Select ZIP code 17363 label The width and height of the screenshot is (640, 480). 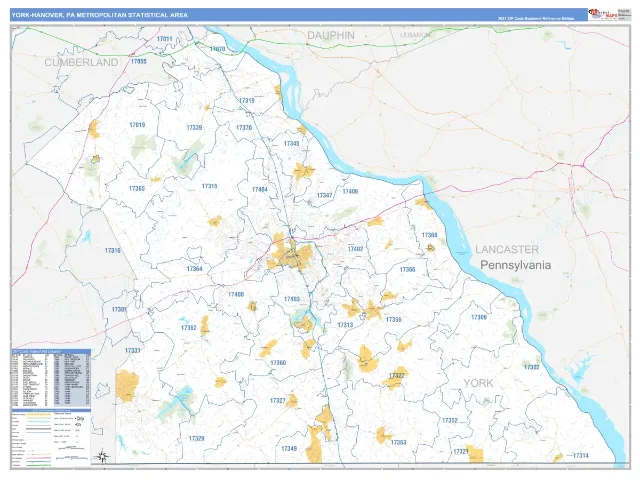click(x=398, y=442)
